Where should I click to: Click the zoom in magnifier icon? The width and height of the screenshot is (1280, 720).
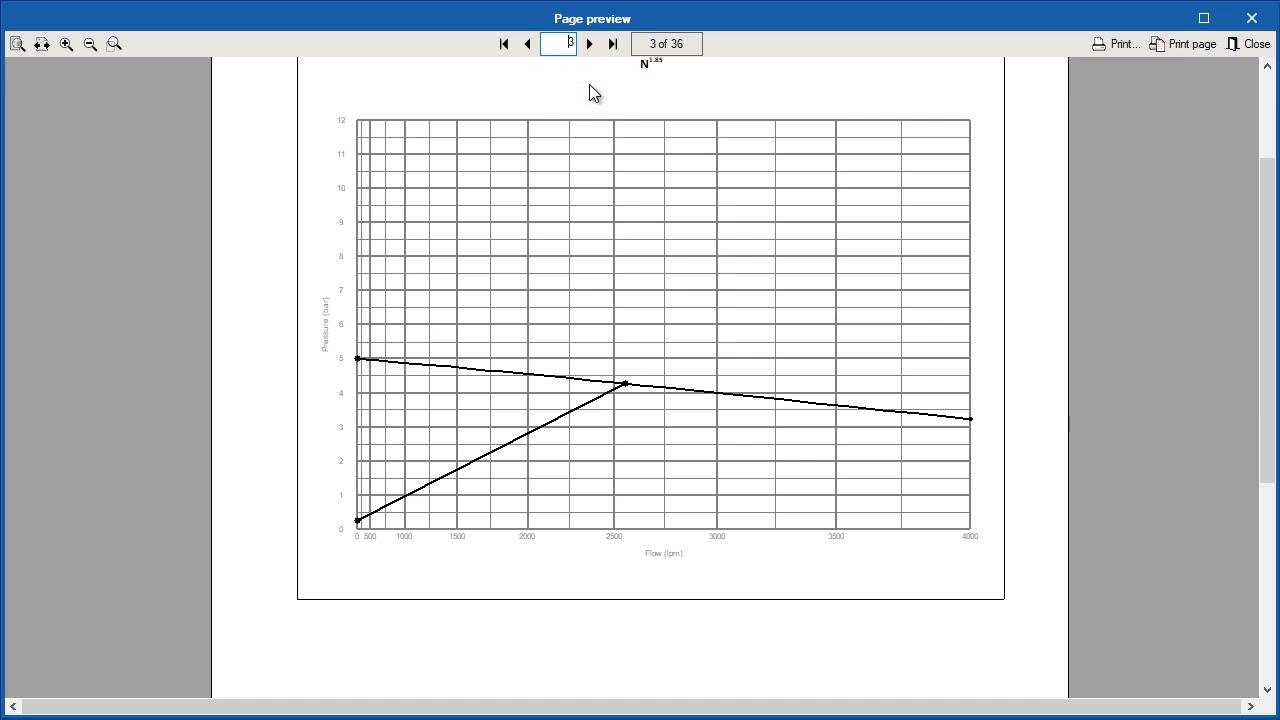(x=66, y=44)
